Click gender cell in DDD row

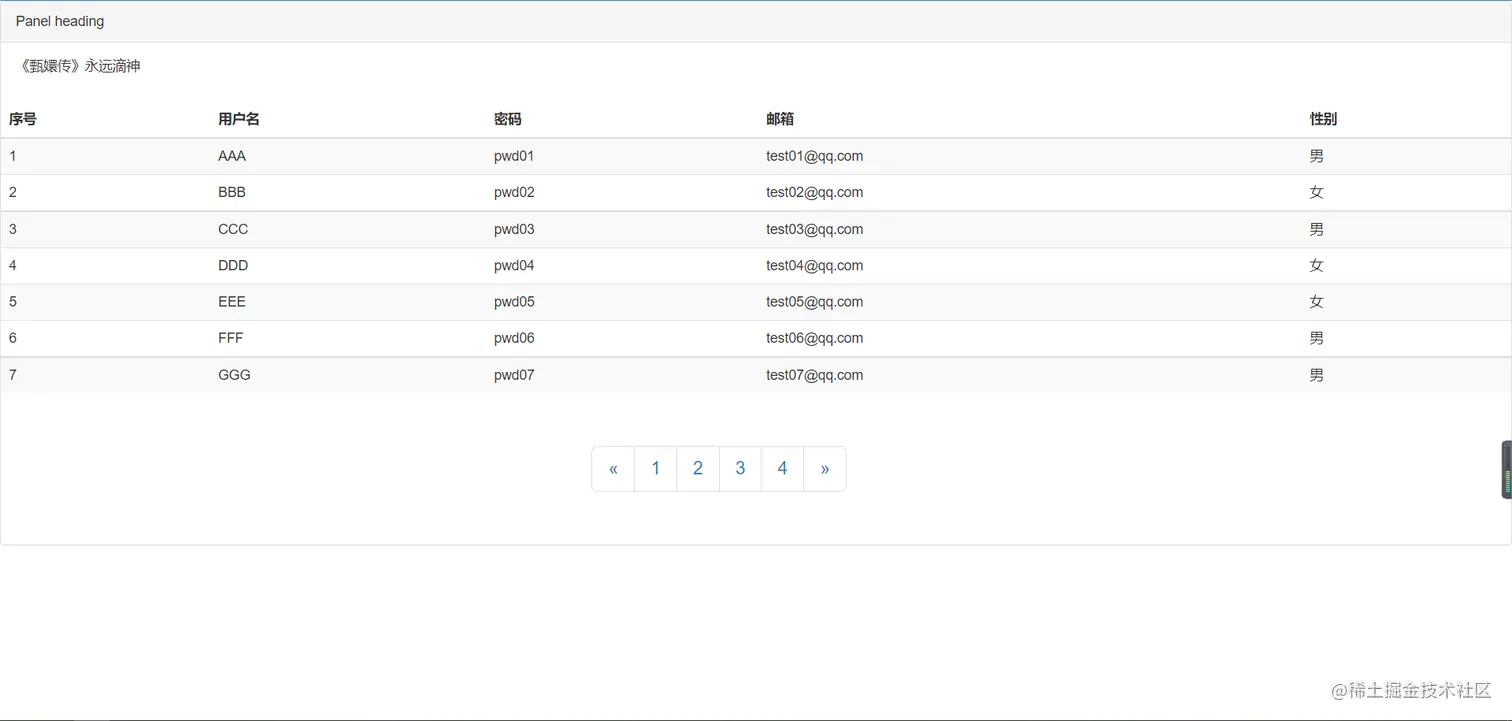(x=1316, y=265)
